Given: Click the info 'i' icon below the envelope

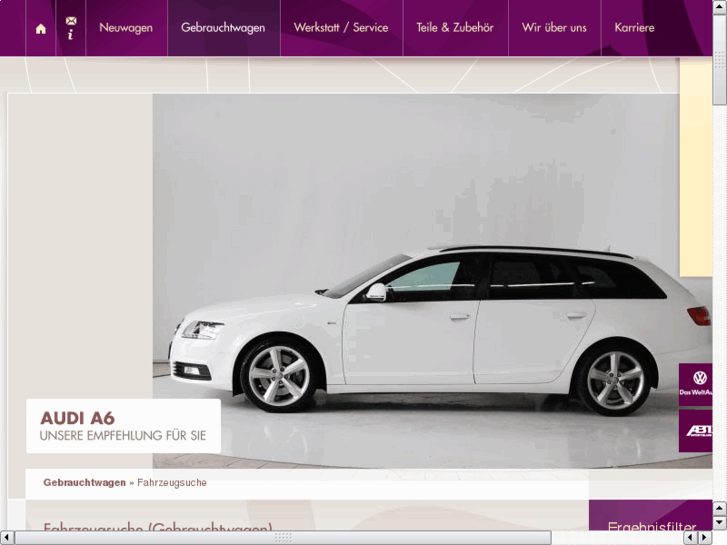Looking at the screenshot, I should click(70, 35).
